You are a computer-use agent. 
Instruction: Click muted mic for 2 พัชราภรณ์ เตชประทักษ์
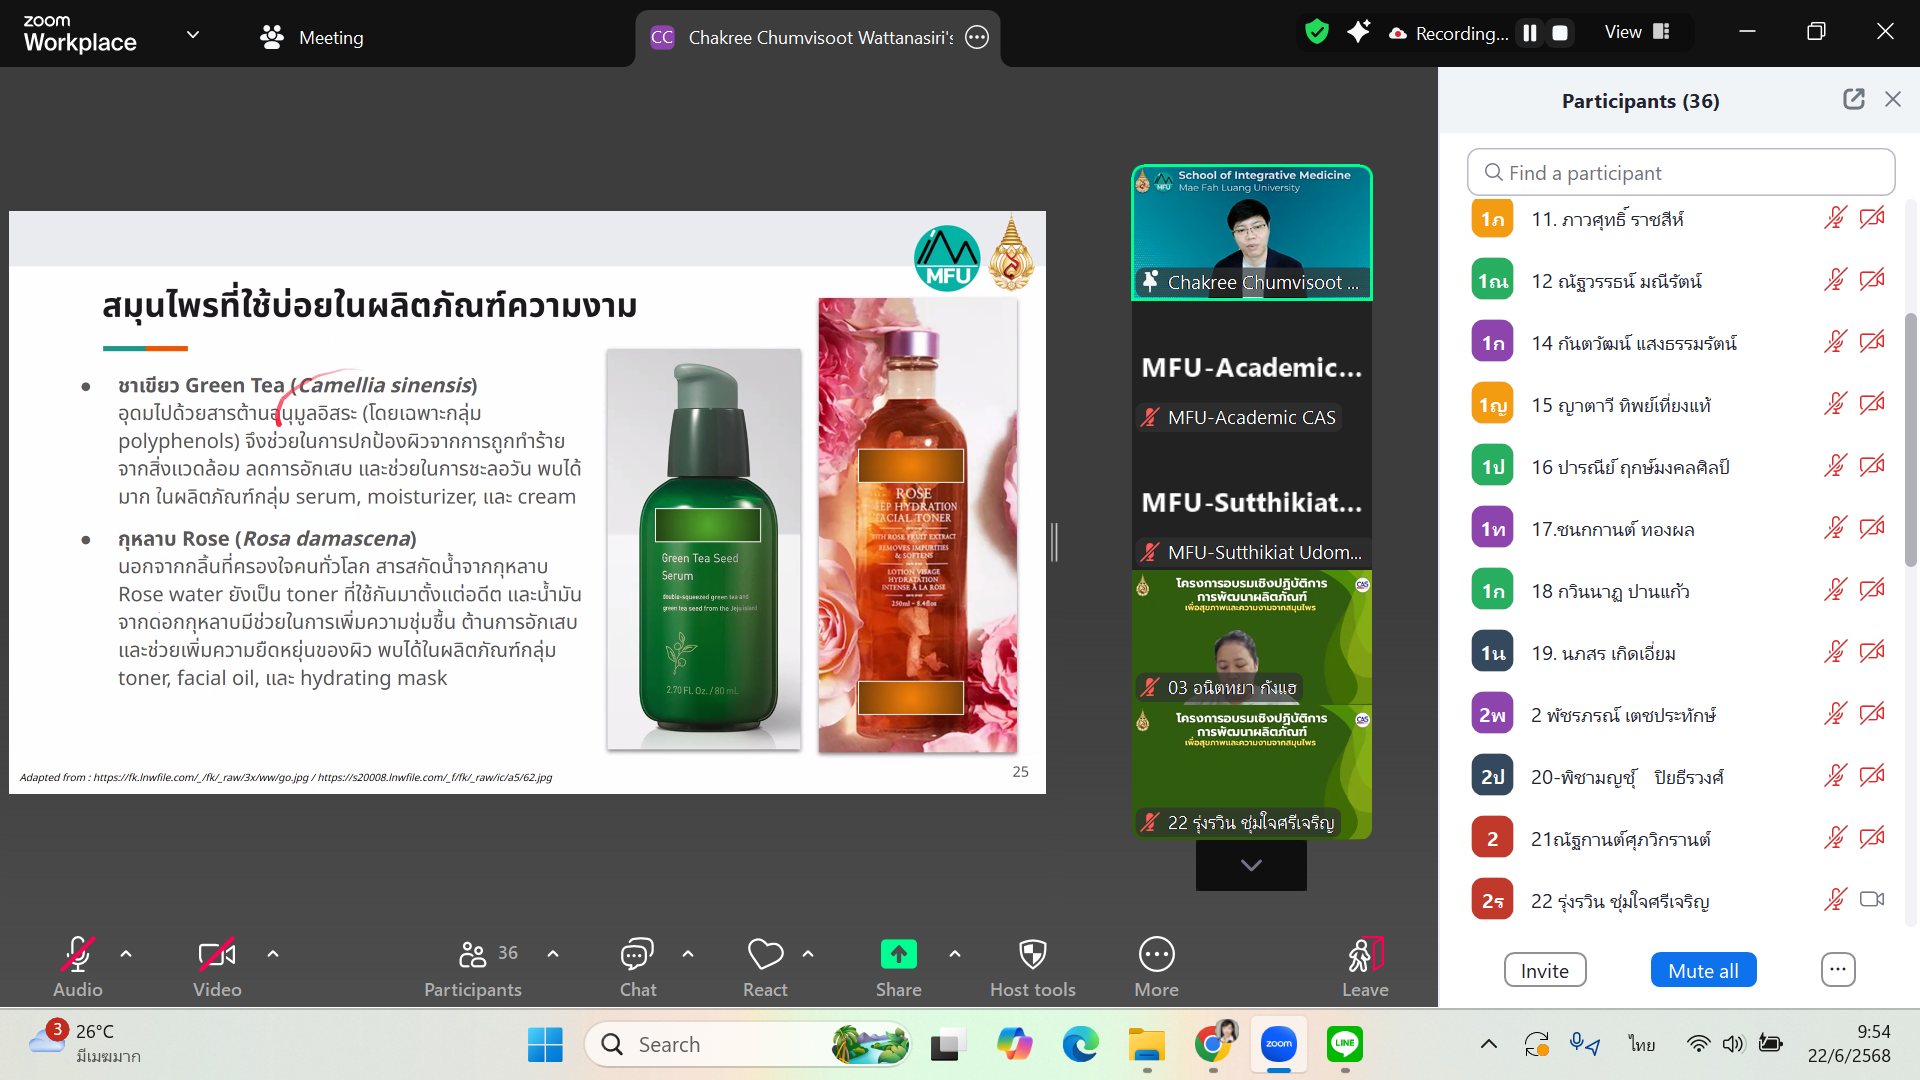point(1835,714)
